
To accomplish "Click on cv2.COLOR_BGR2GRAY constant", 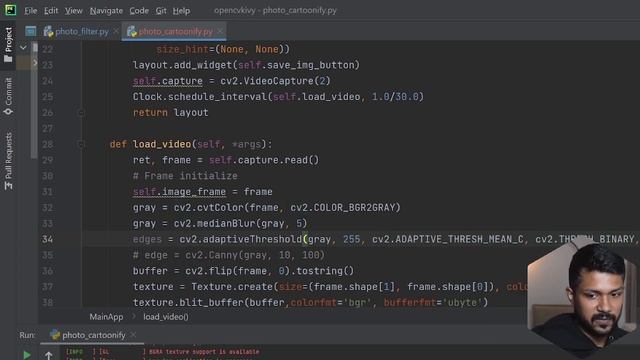I will click(342, 208).
